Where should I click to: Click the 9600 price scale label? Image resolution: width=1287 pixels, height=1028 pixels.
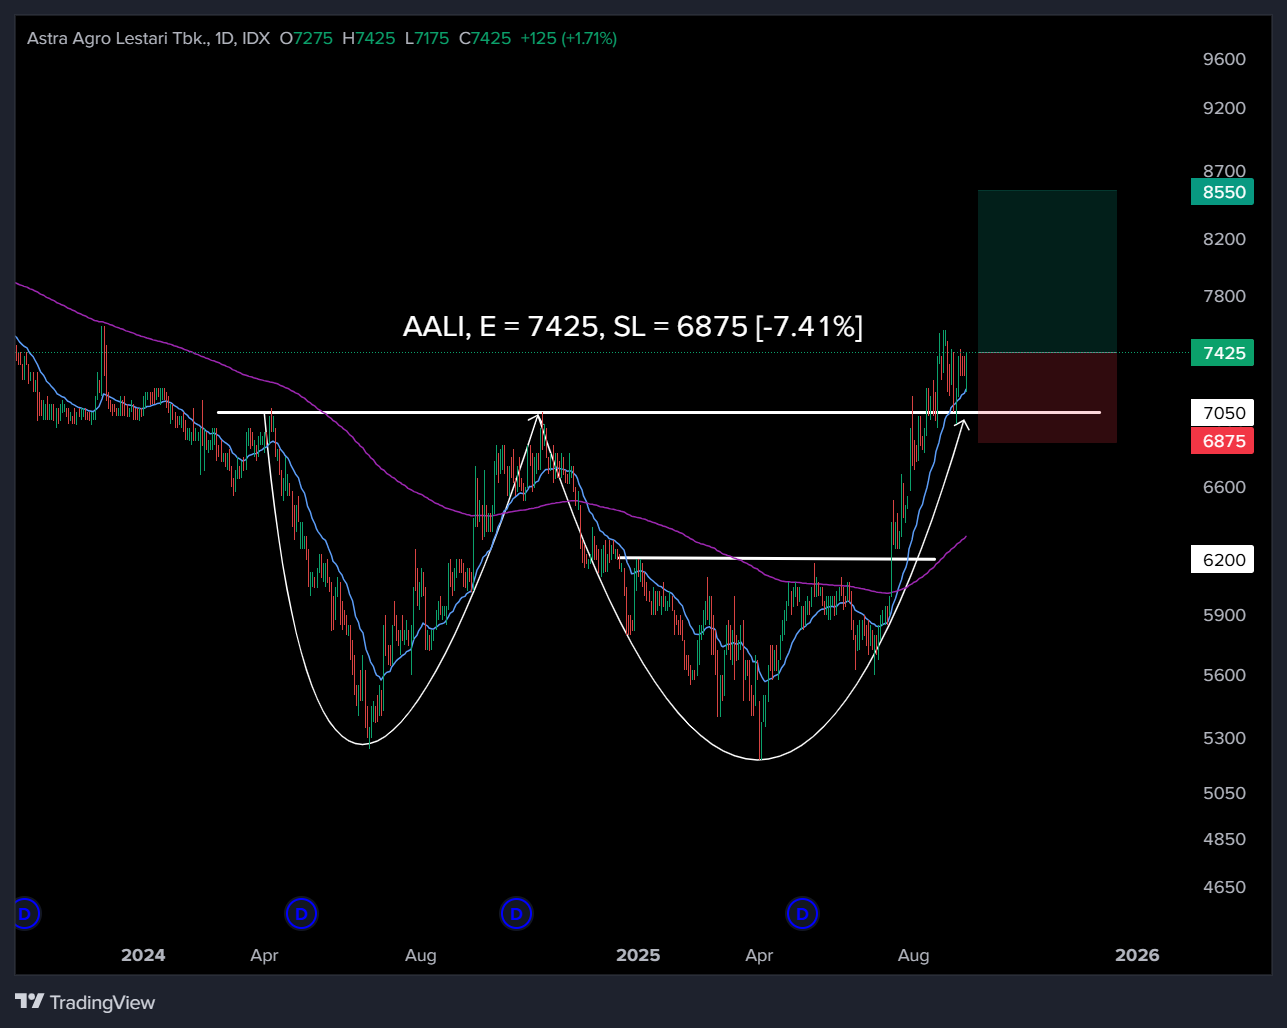(x=1224, y=59)
